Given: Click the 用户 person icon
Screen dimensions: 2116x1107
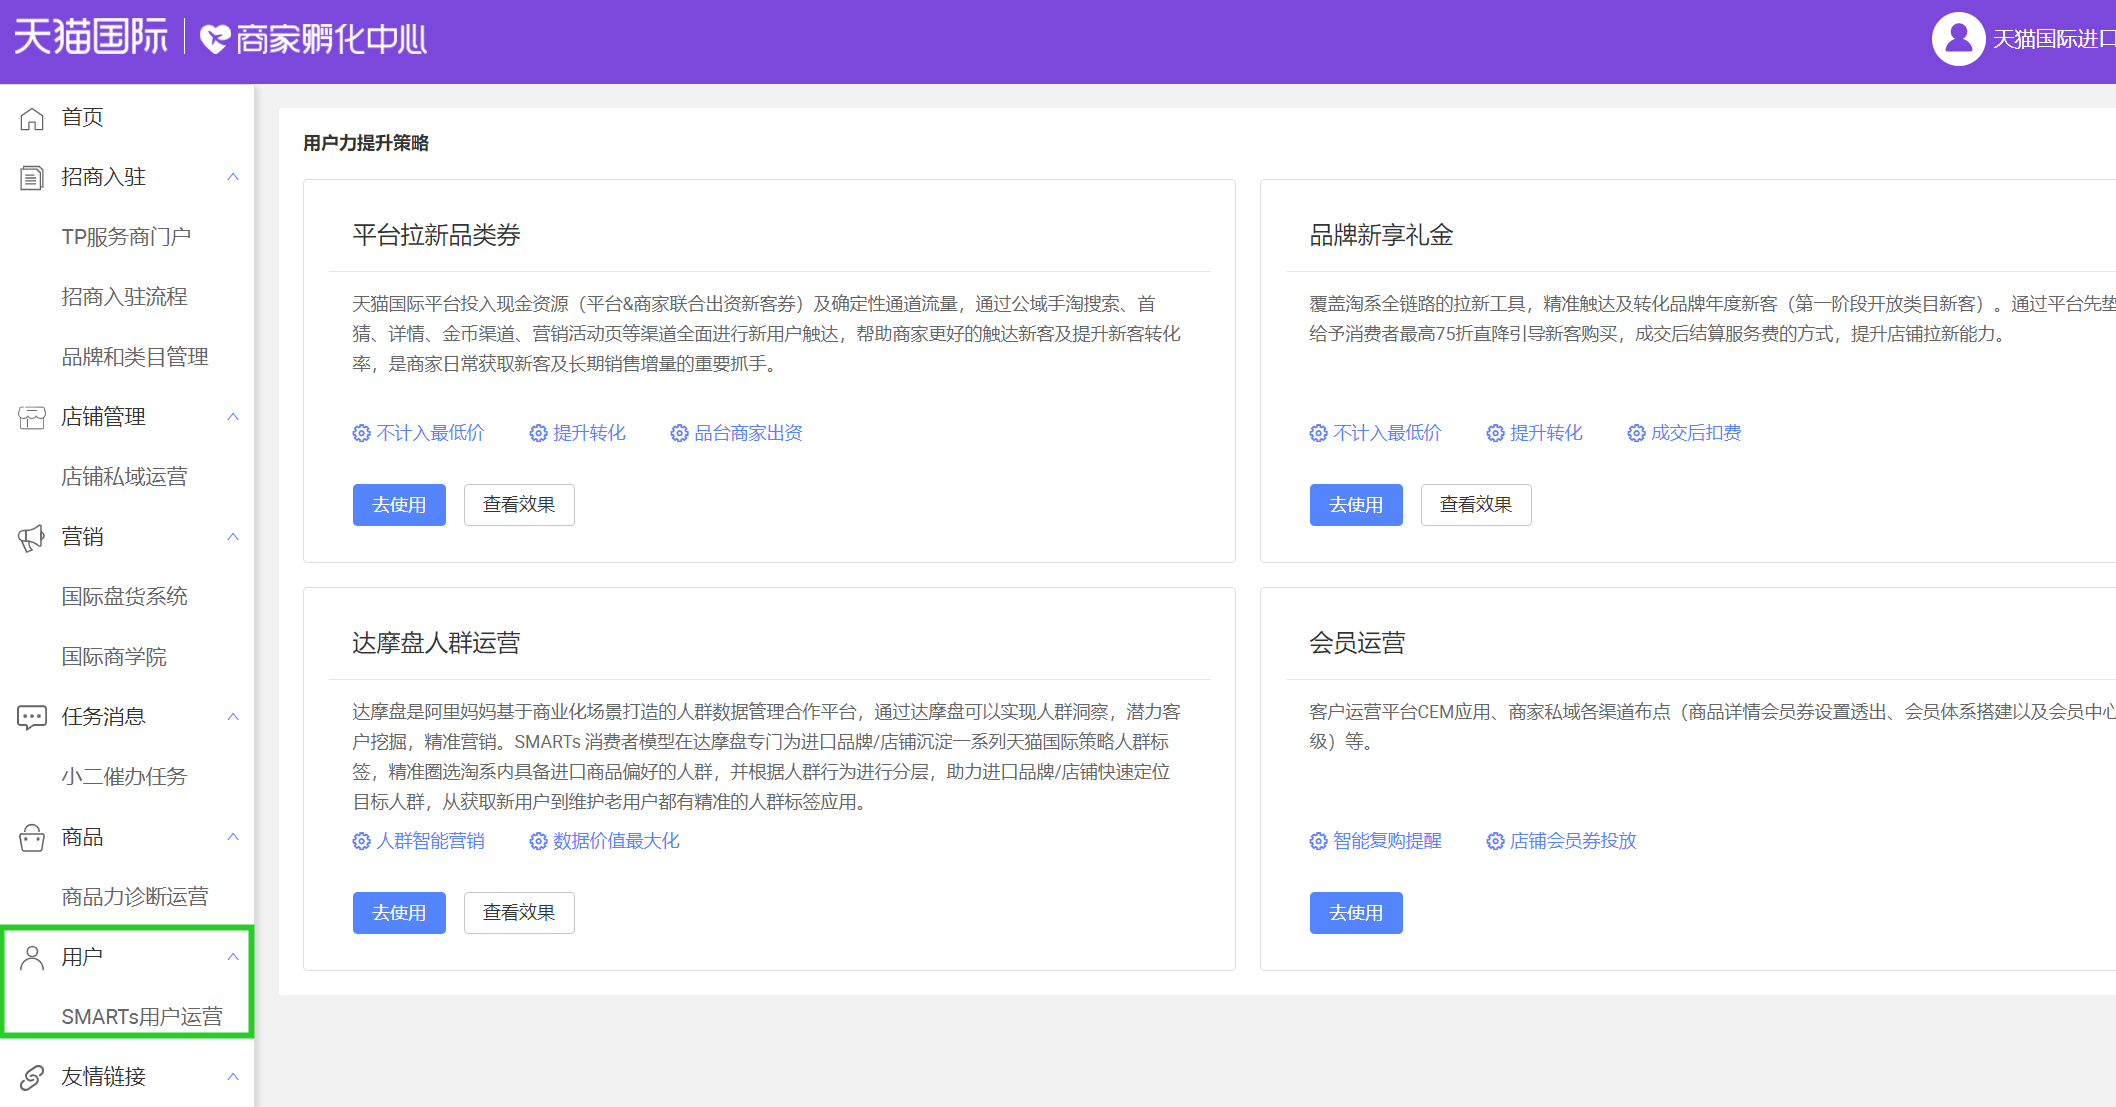Looking at the screenshot, I should pos(32,958).
